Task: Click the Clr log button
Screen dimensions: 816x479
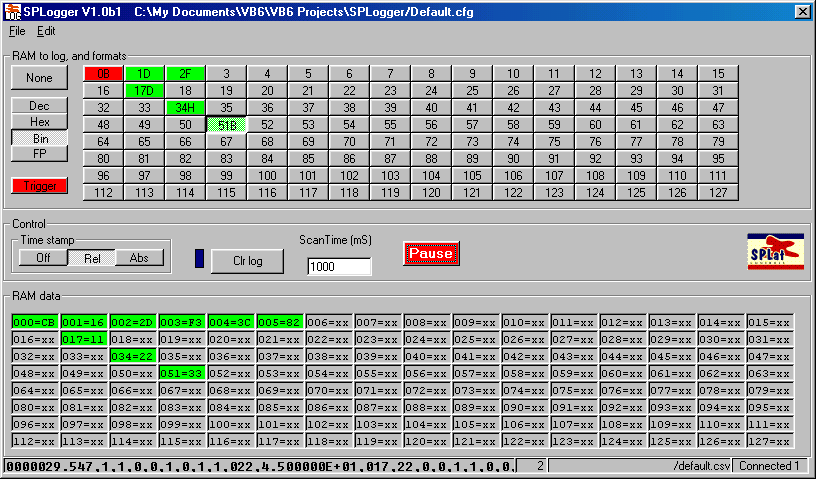Action: tap(246, 259)
